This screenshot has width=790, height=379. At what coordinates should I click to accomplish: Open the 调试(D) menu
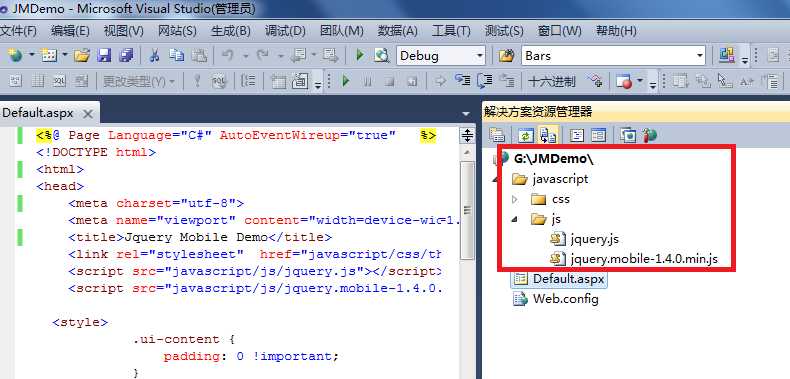point(285,31)
